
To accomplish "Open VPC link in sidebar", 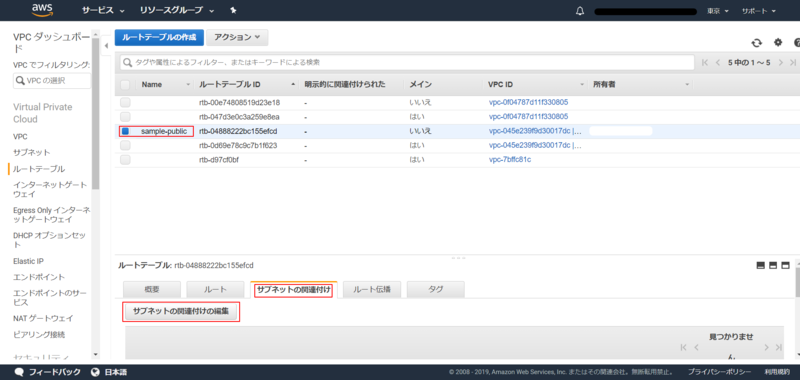I will point(20,137).
